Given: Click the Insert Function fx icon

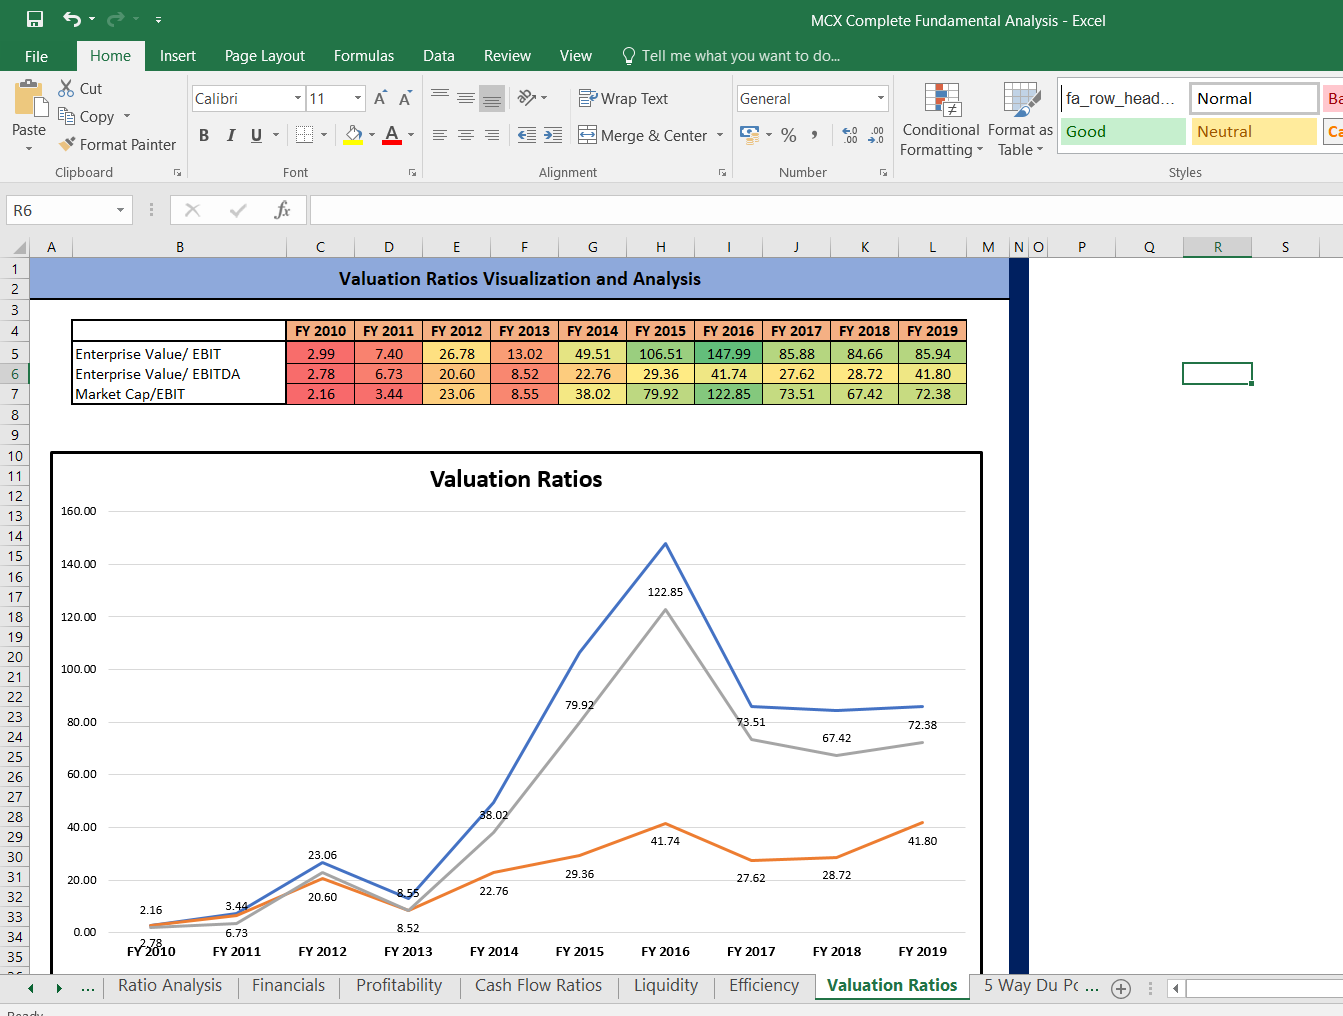Looking at the screenshot, I should click(x=283, y=210).
